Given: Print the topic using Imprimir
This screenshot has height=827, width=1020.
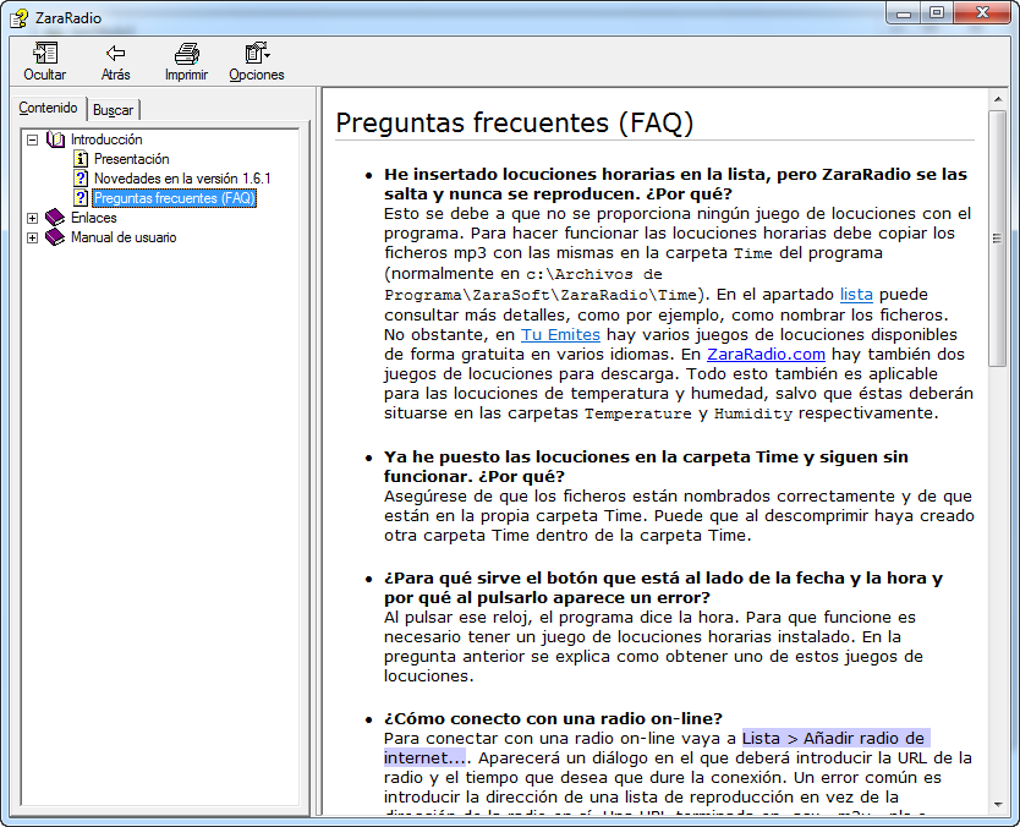Looking at the screenshot, I should (187, 53).
